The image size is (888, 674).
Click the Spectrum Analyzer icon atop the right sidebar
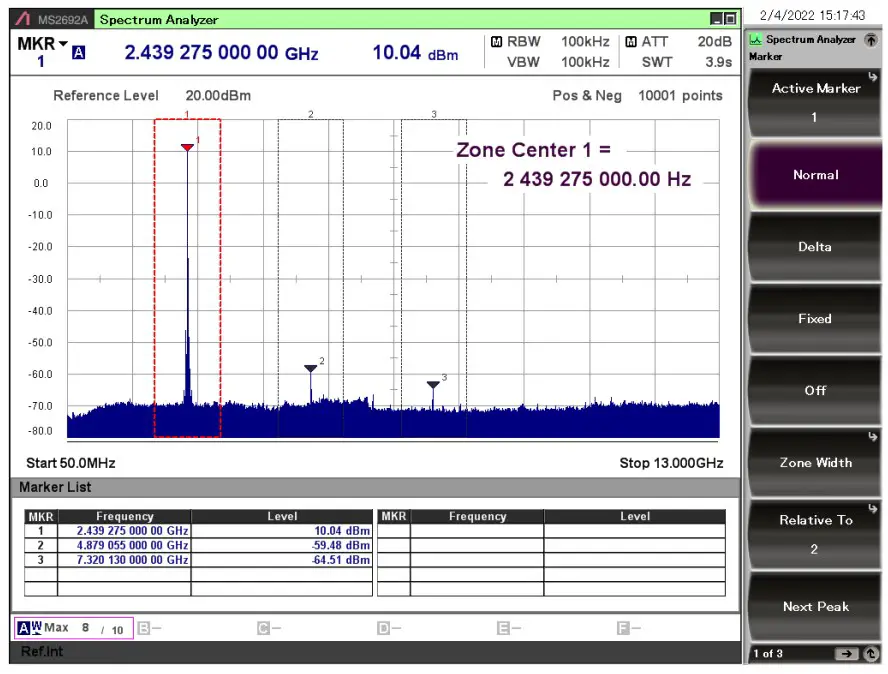pyautogui.click(x=755, y=40)
